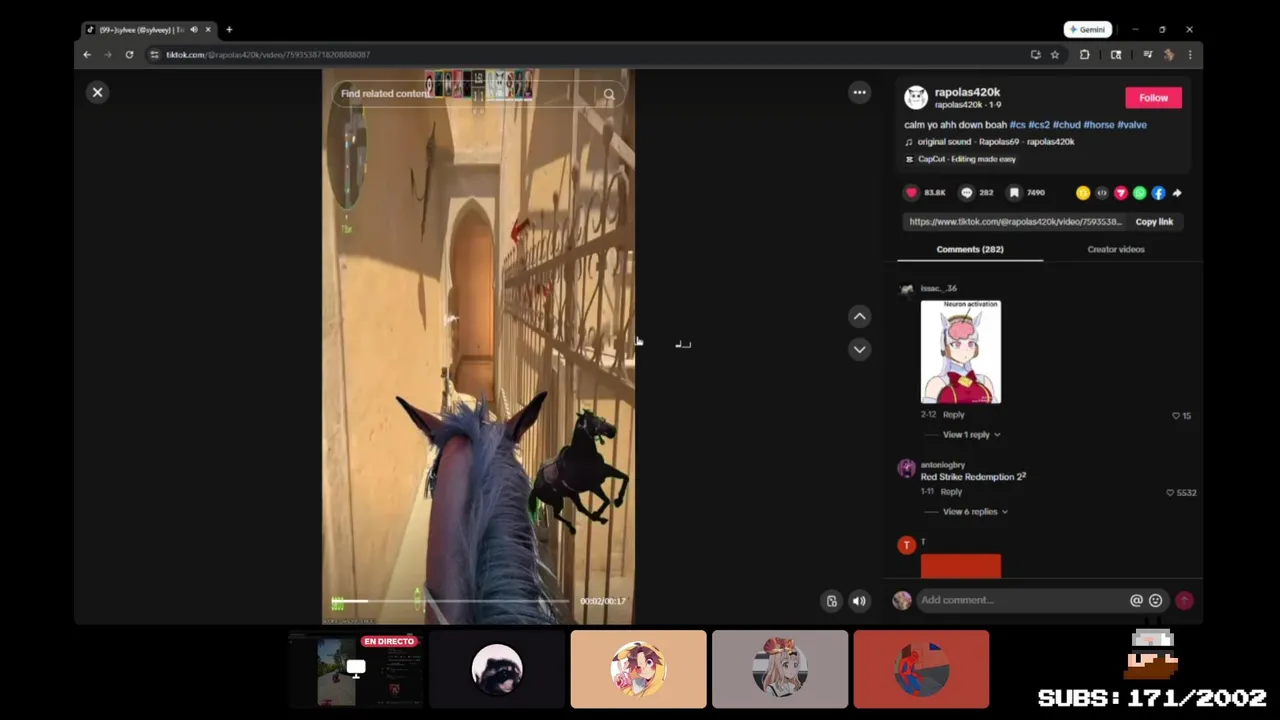Go back in Chrome browser
Viewport: 1280px width, 720px height.
(x=87, y=55)
